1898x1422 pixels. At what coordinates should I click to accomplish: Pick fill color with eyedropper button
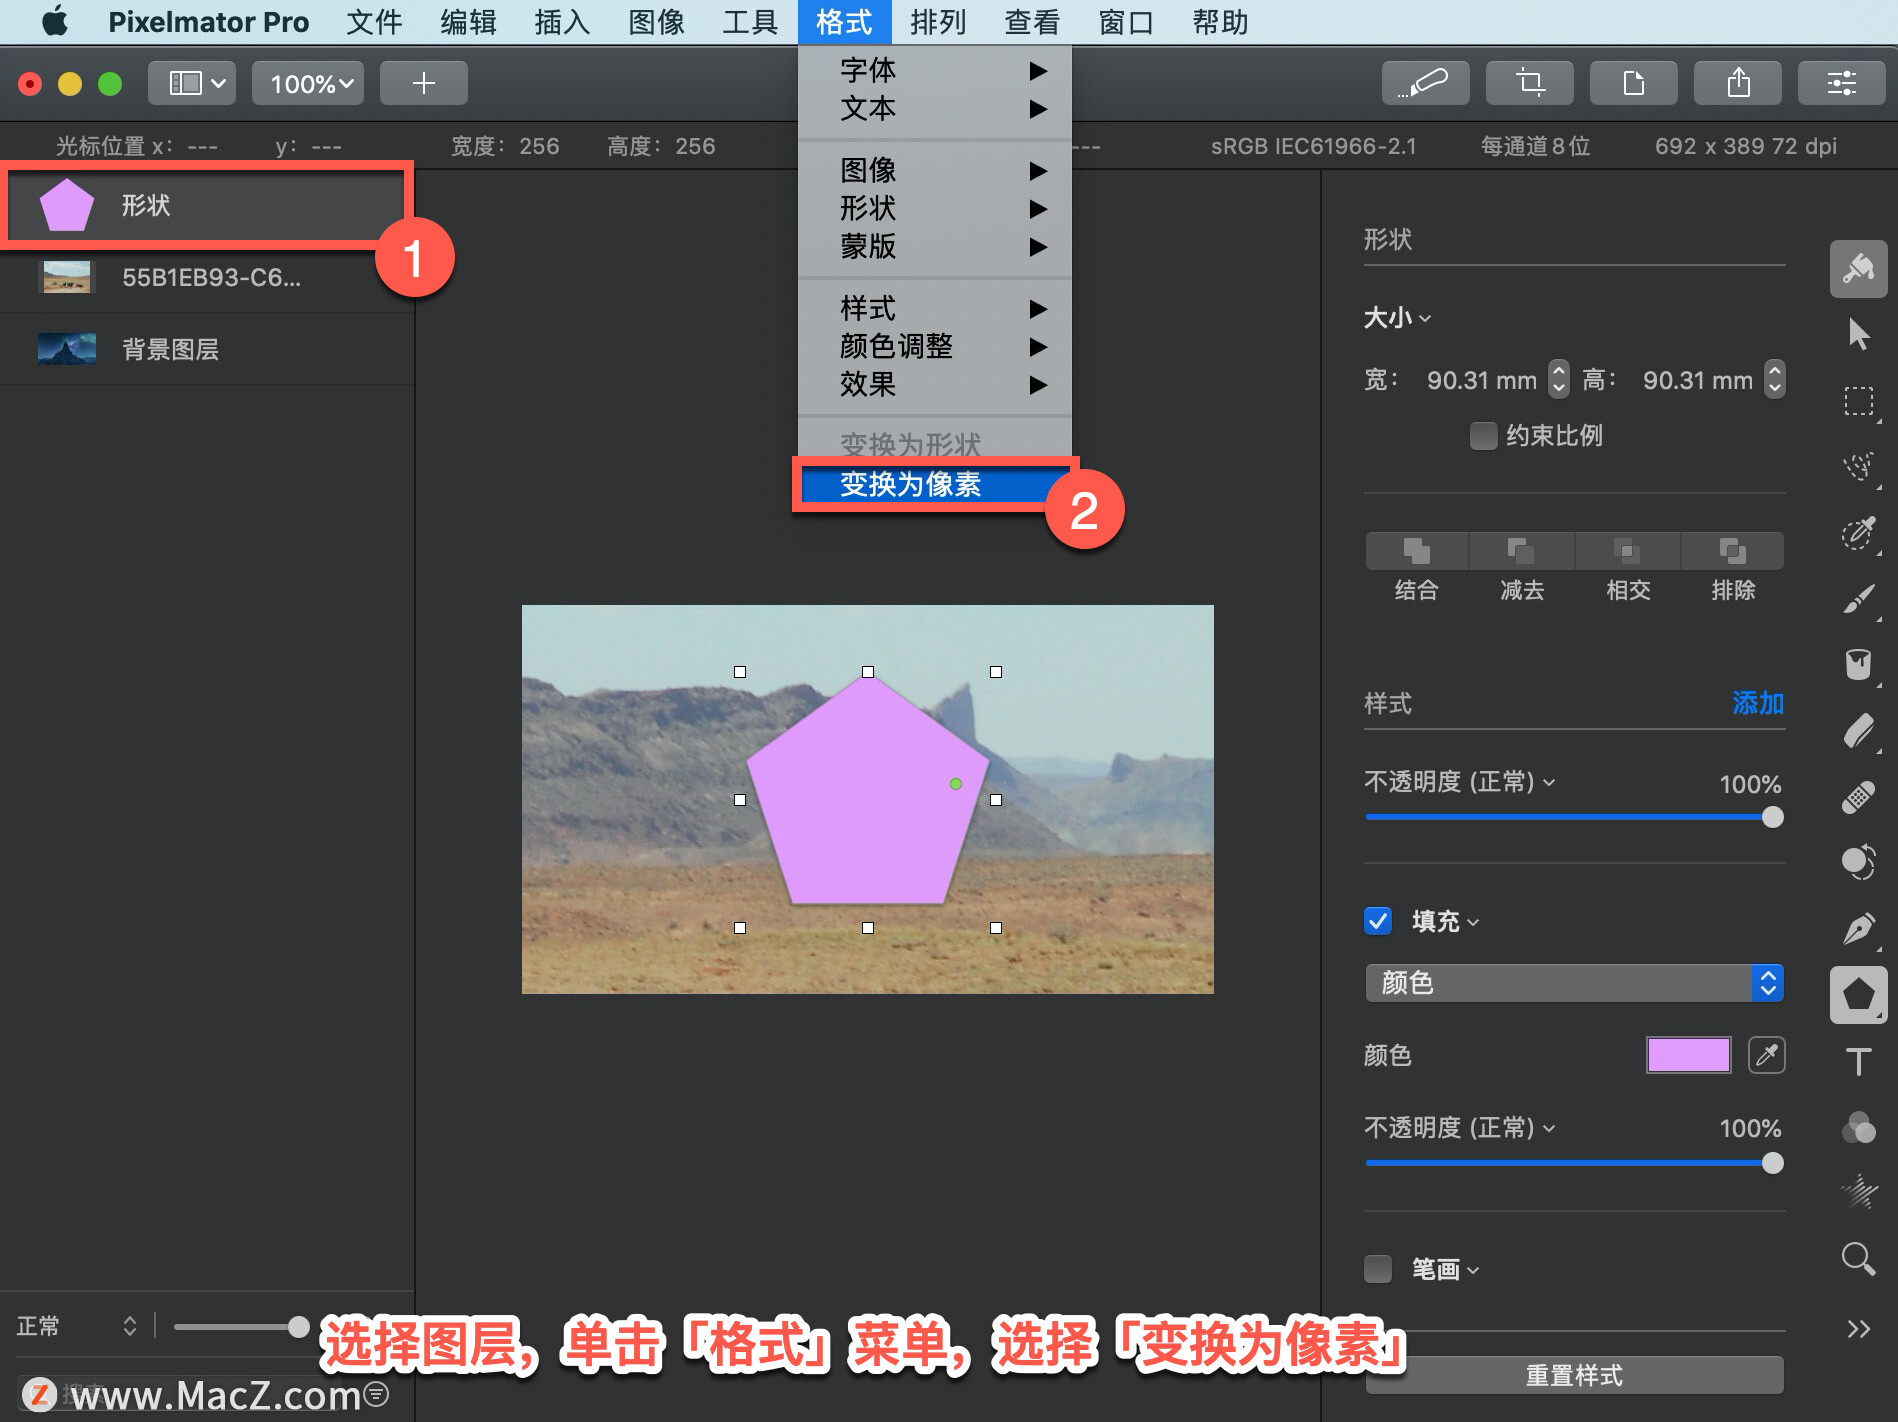[1767, 1055]
